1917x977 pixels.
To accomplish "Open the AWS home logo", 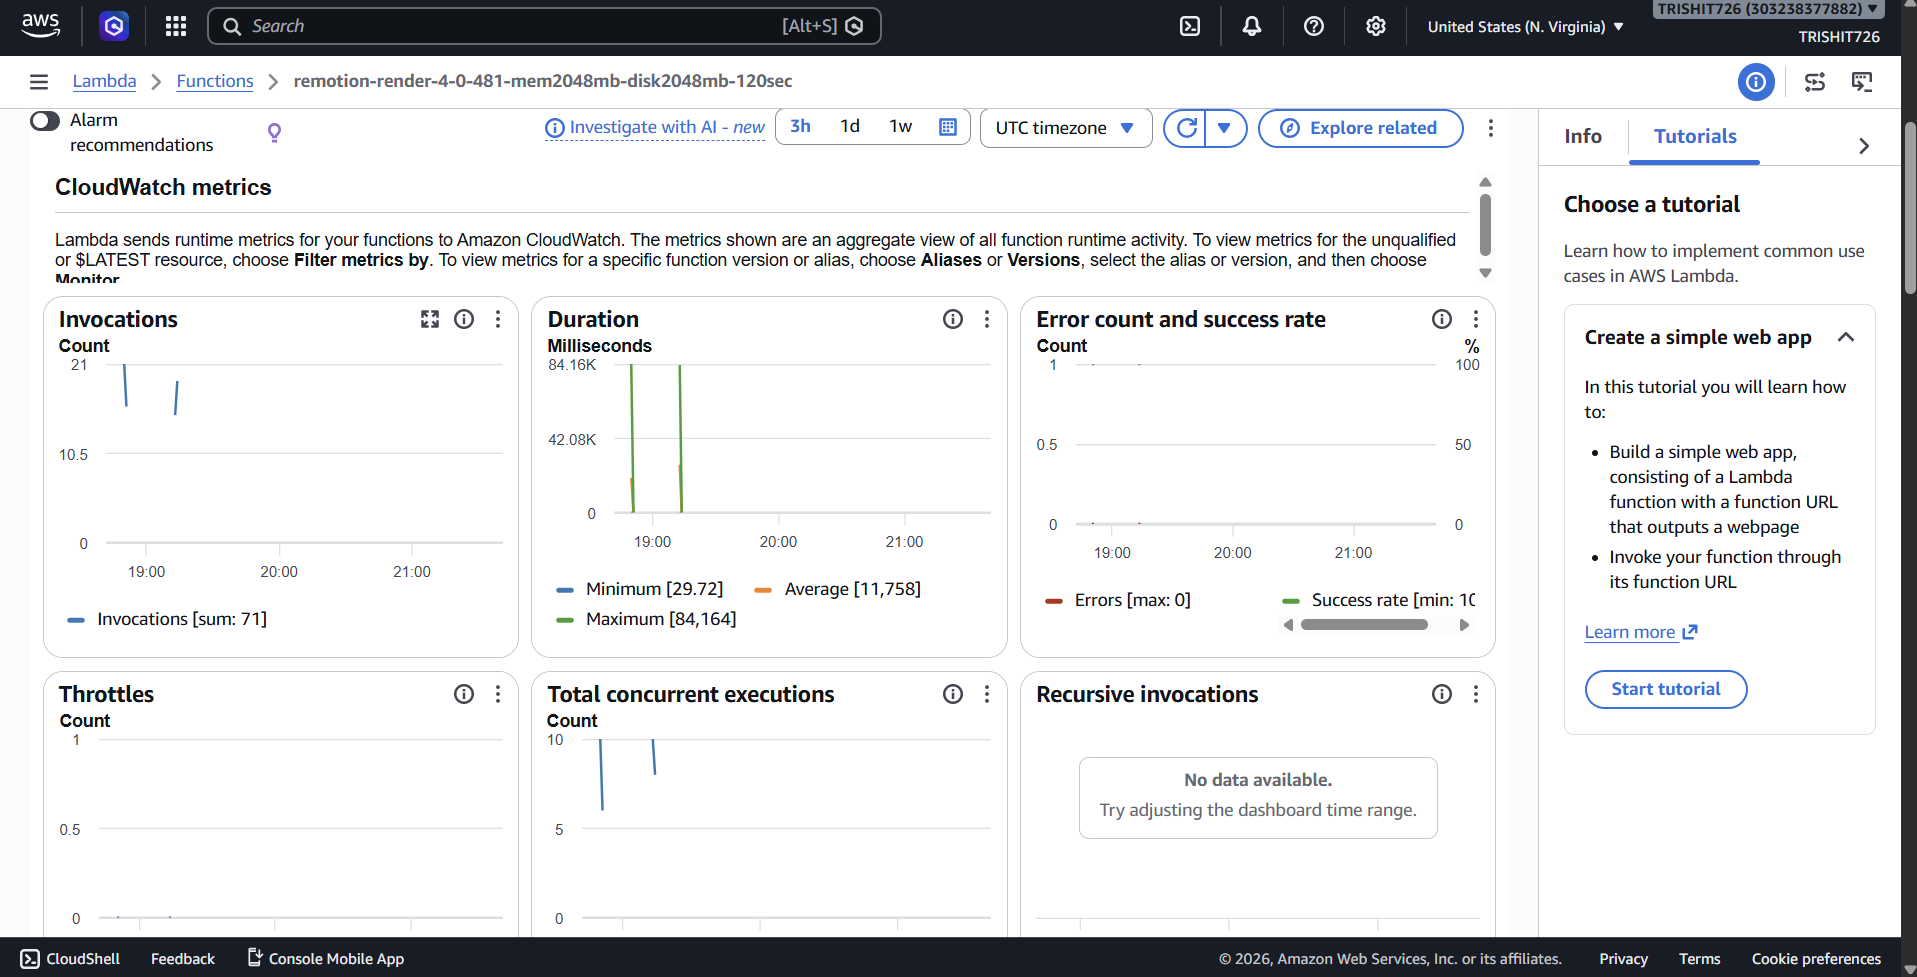I will [41, 26].
